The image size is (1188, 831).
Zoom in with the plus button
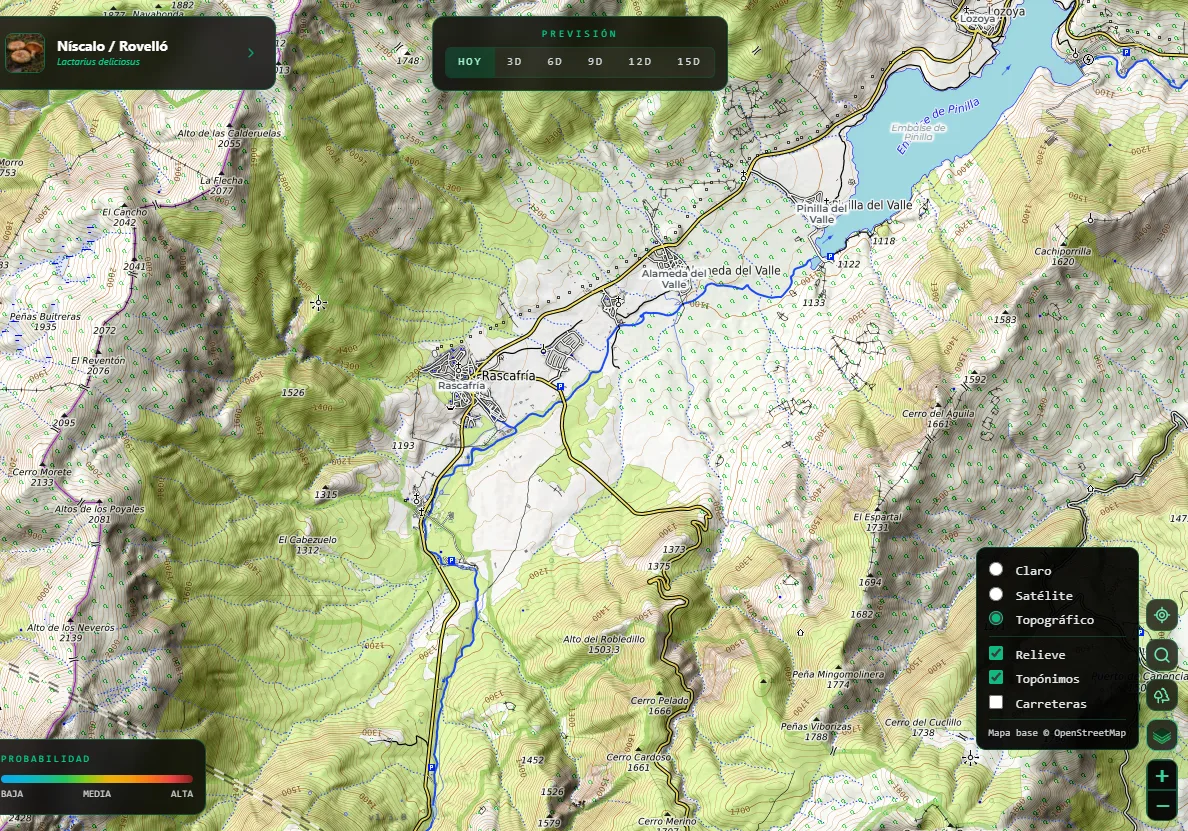tap(1161, 776)
